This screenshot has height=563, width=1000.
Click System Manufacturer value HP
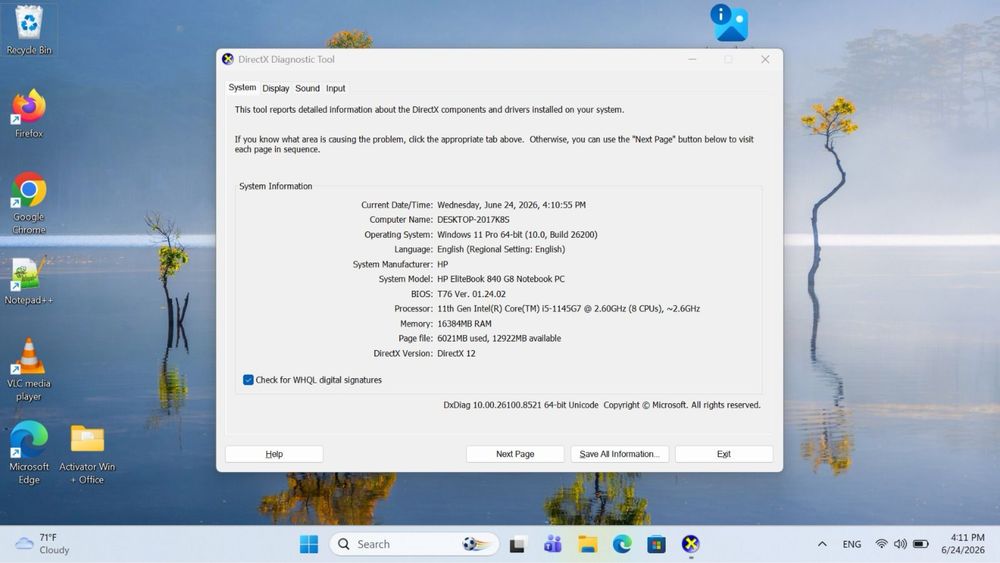point(443,264)
